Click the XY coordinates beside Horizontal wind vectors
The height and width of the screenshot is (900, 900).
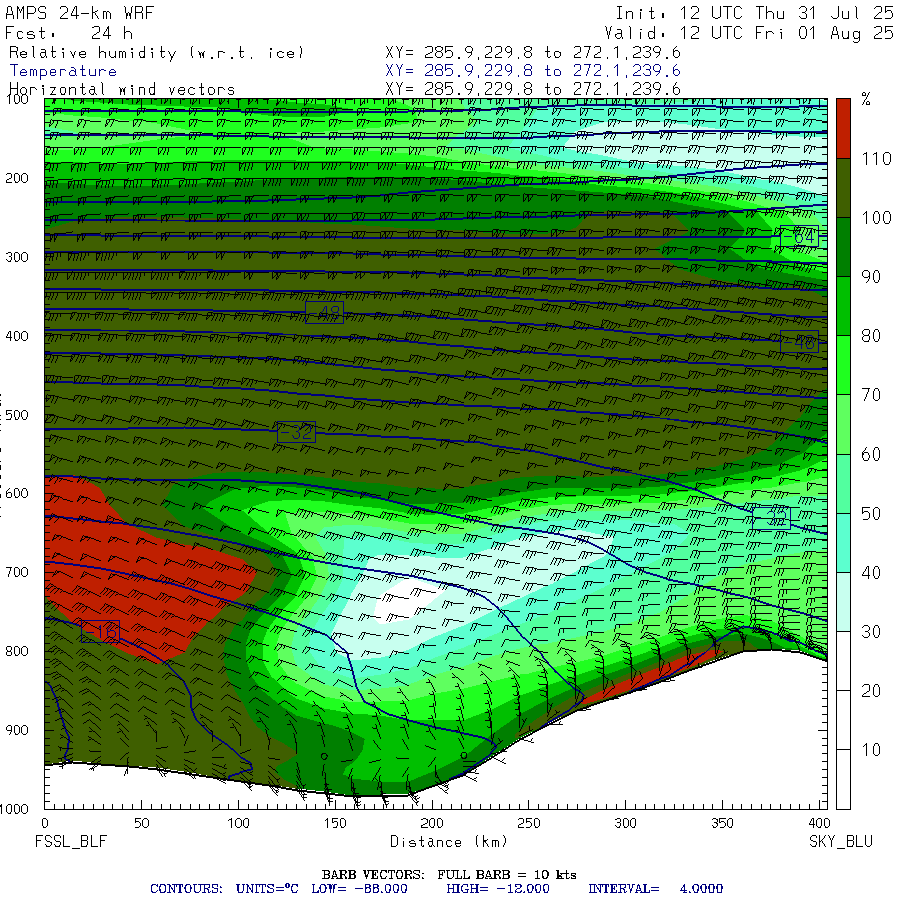533,89
